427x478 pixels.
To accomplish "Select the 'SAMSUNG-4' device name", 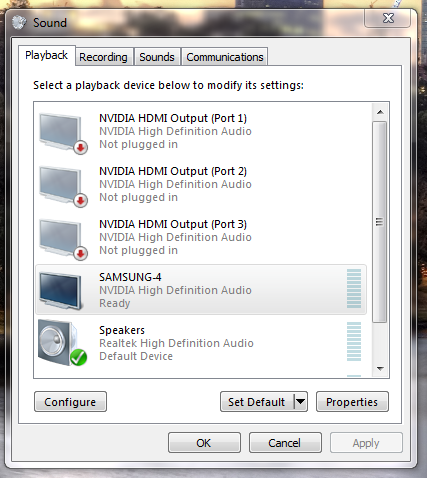I will (x=130, y=277).
